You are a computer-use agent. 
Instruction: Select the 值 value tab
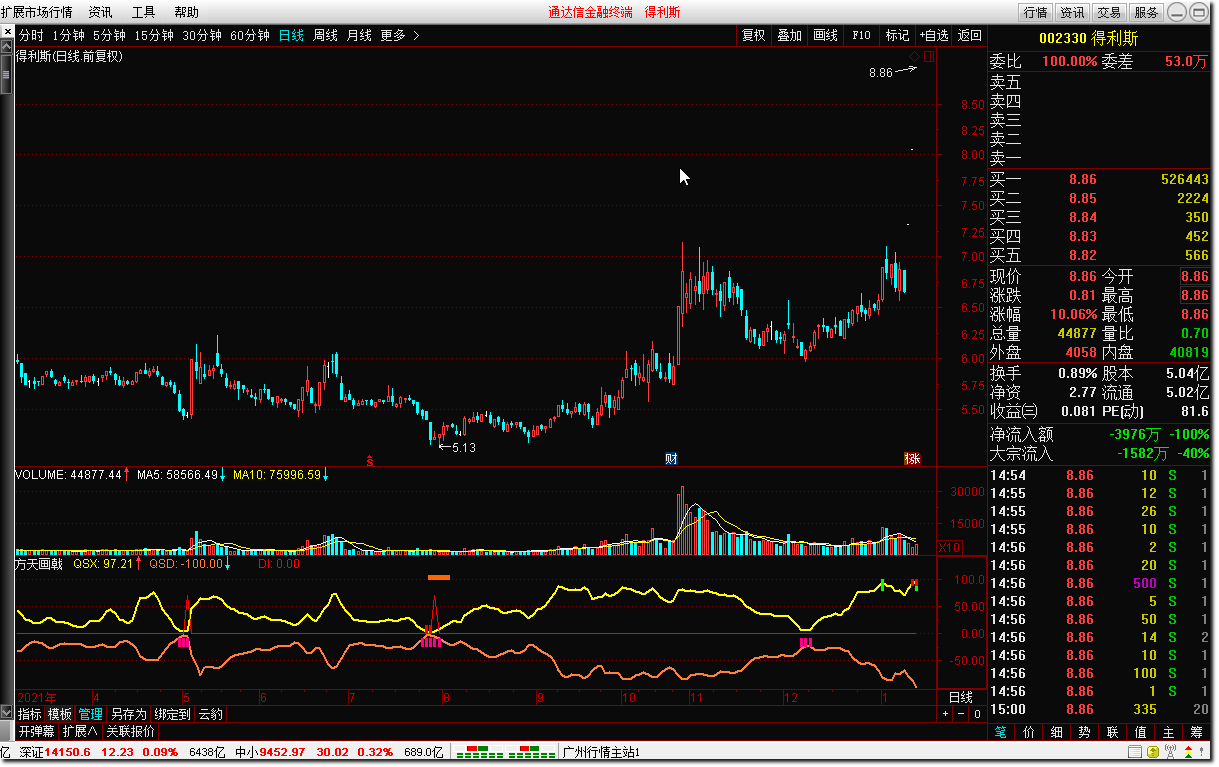(x=1141, y=732)
